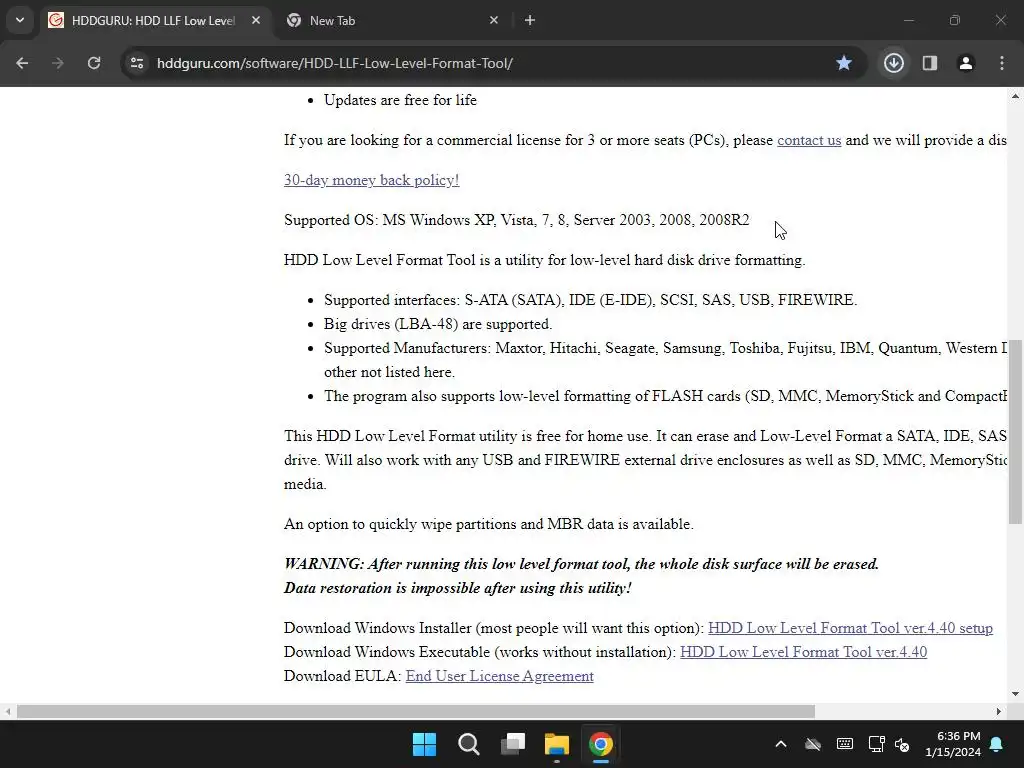Click 'Big drives (LBA-48) are supported.' text

click(x=438, y=325)
